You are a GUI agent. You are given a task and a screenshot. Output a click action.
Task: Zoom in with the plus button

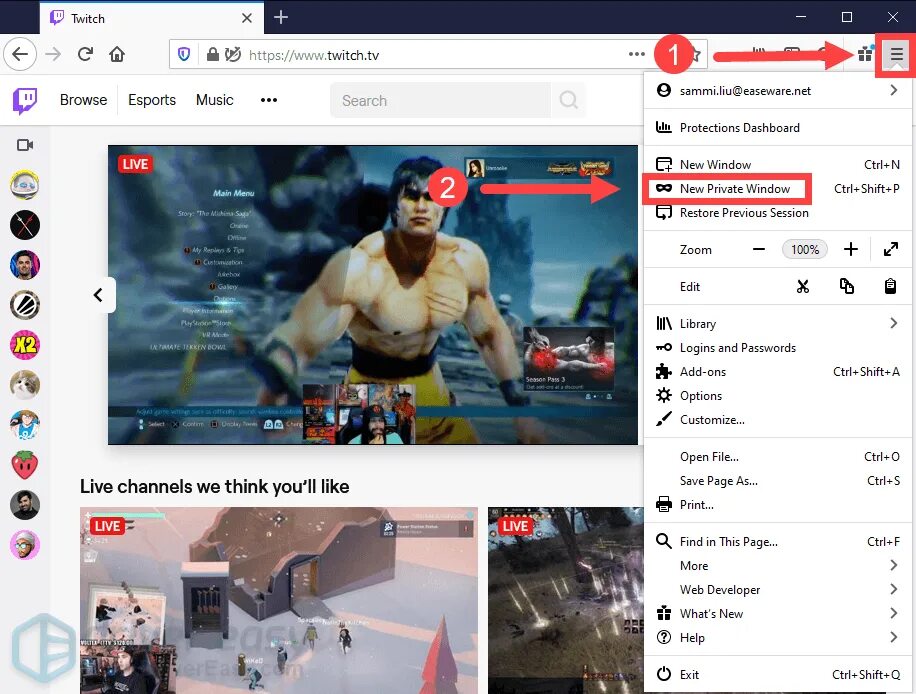click(x=851, y=249)
